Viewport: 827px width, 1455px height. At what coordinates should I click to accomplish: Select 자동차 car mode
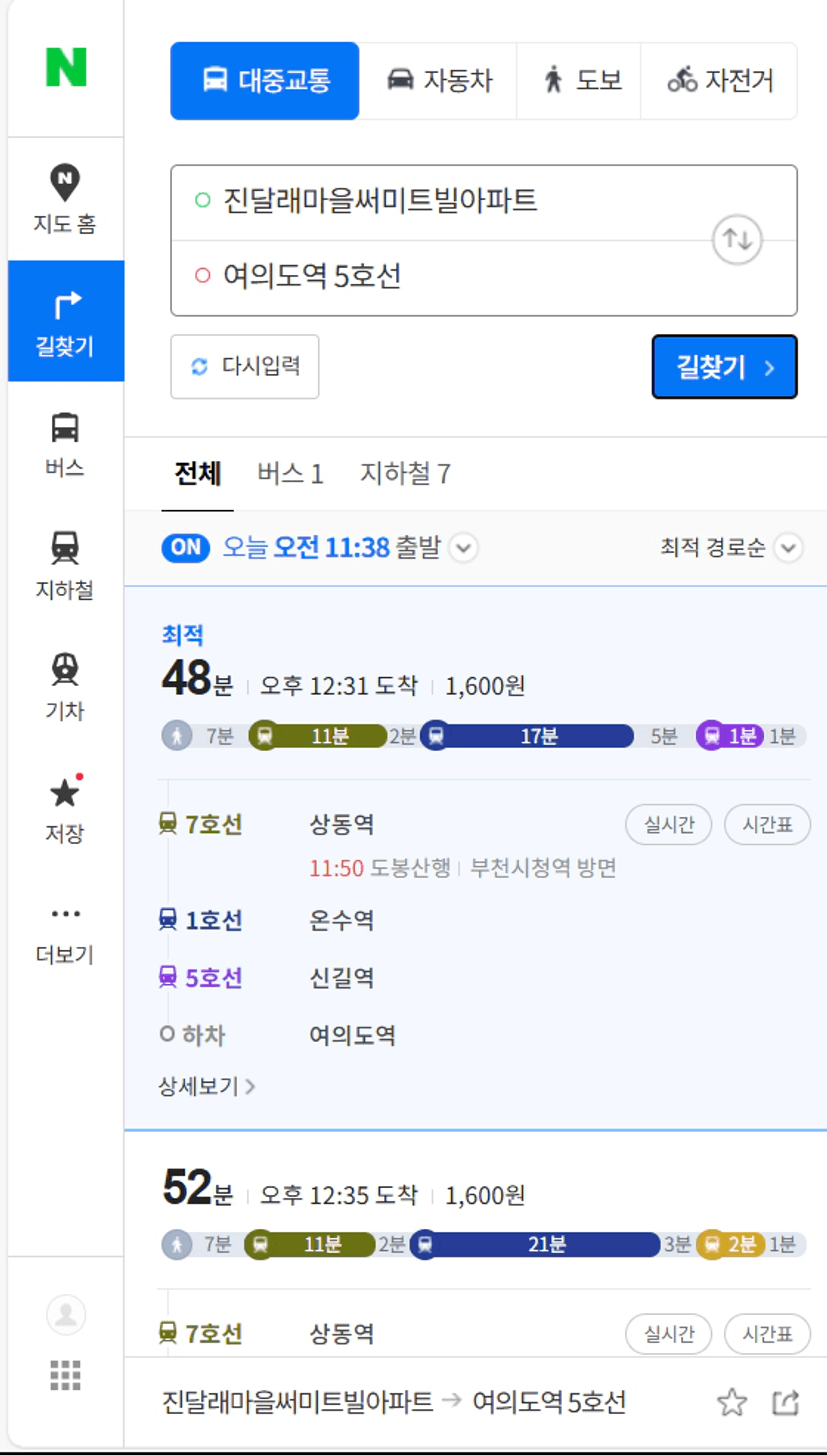tap(438, 81)
